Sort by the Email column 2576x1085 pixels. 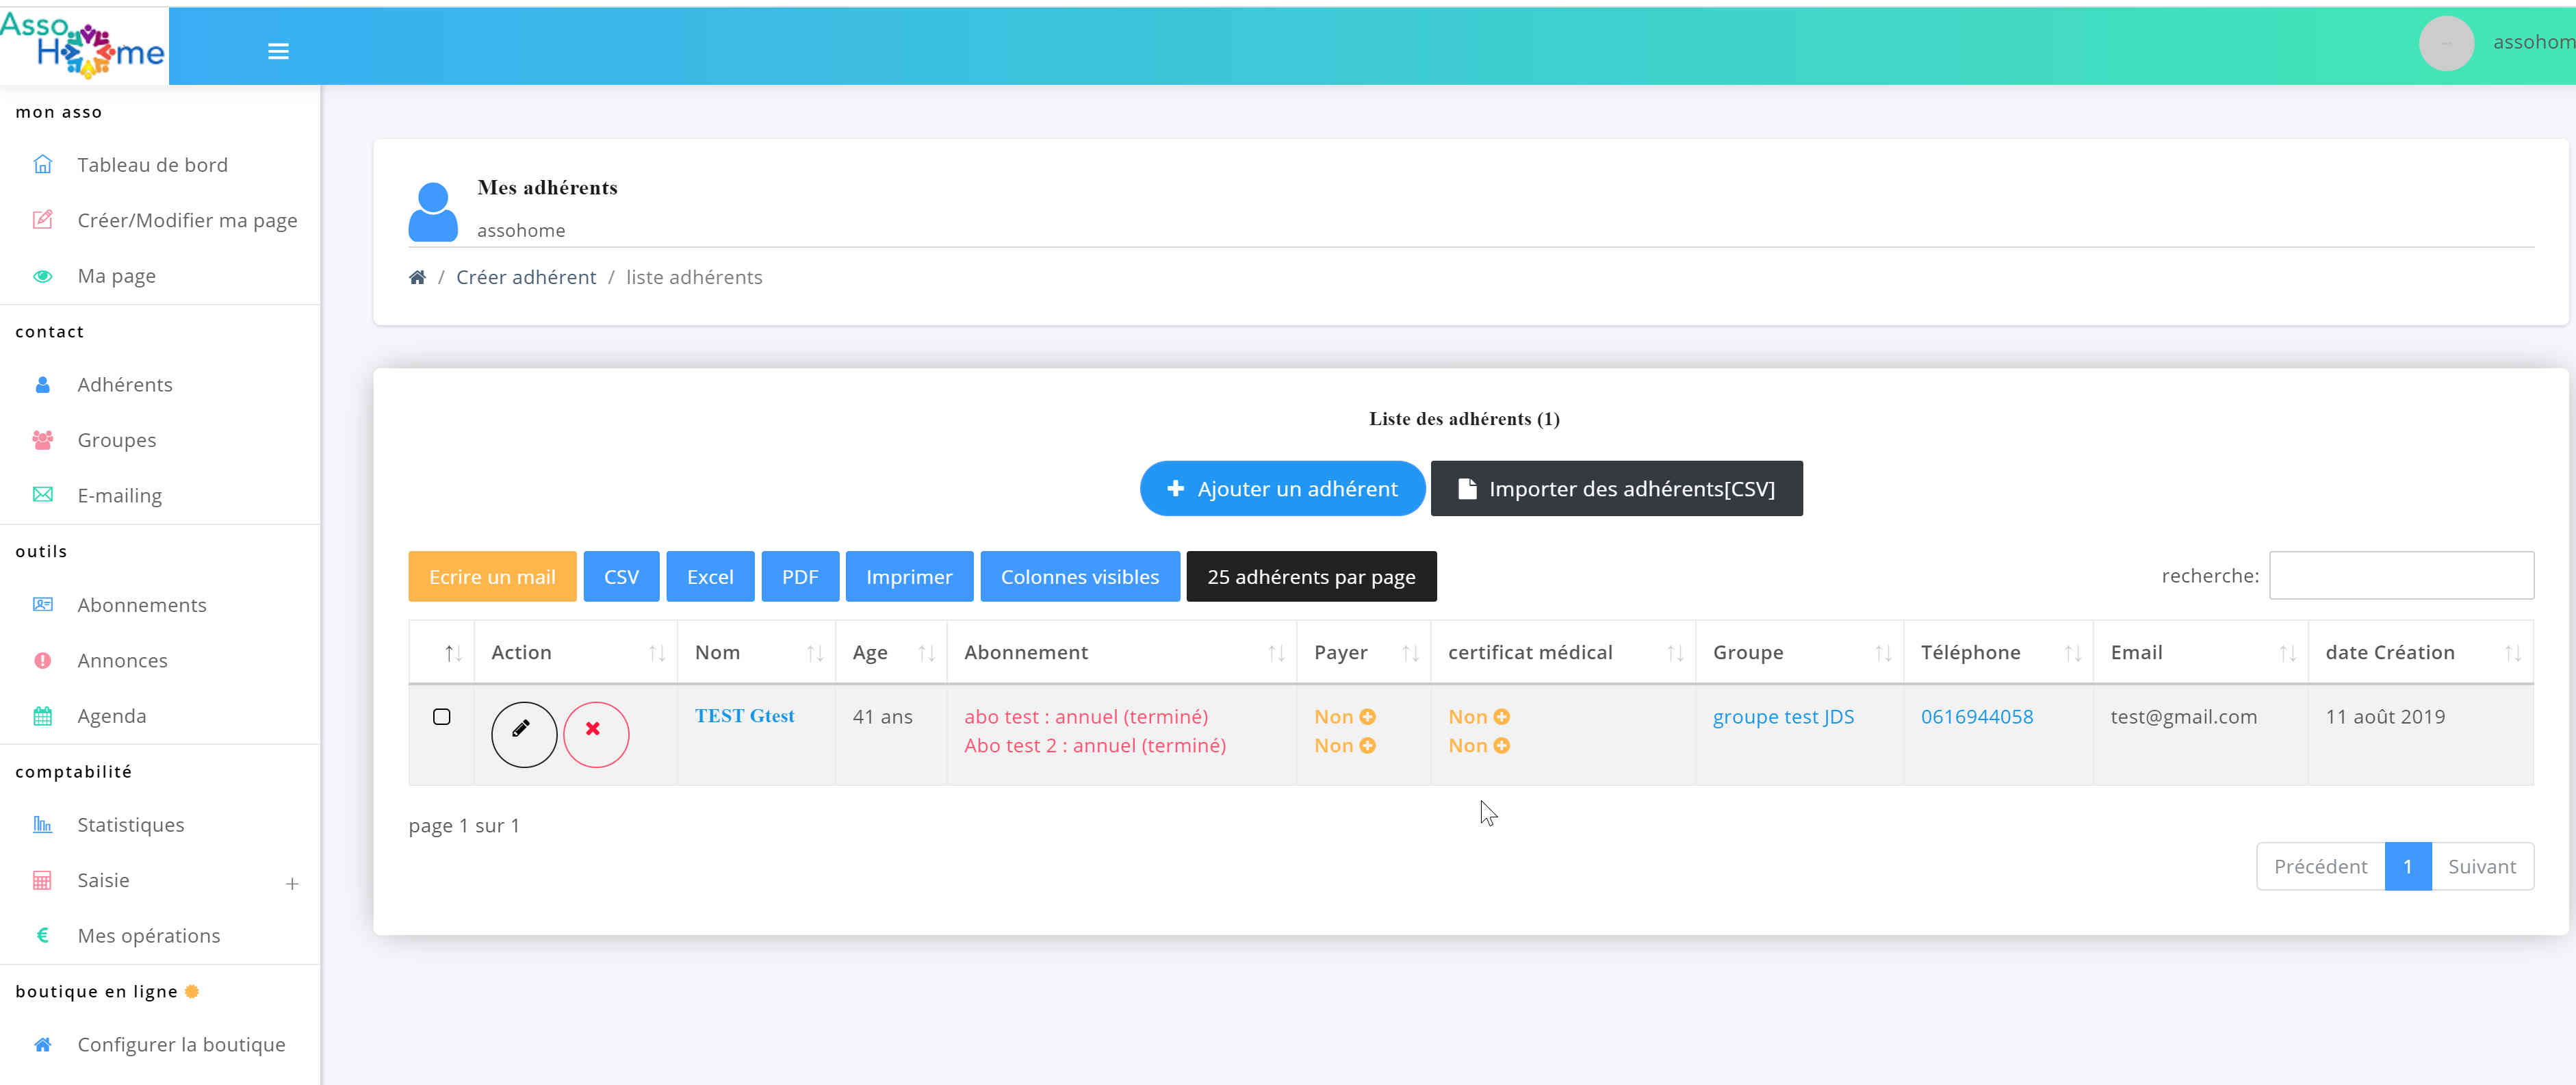2200,653
